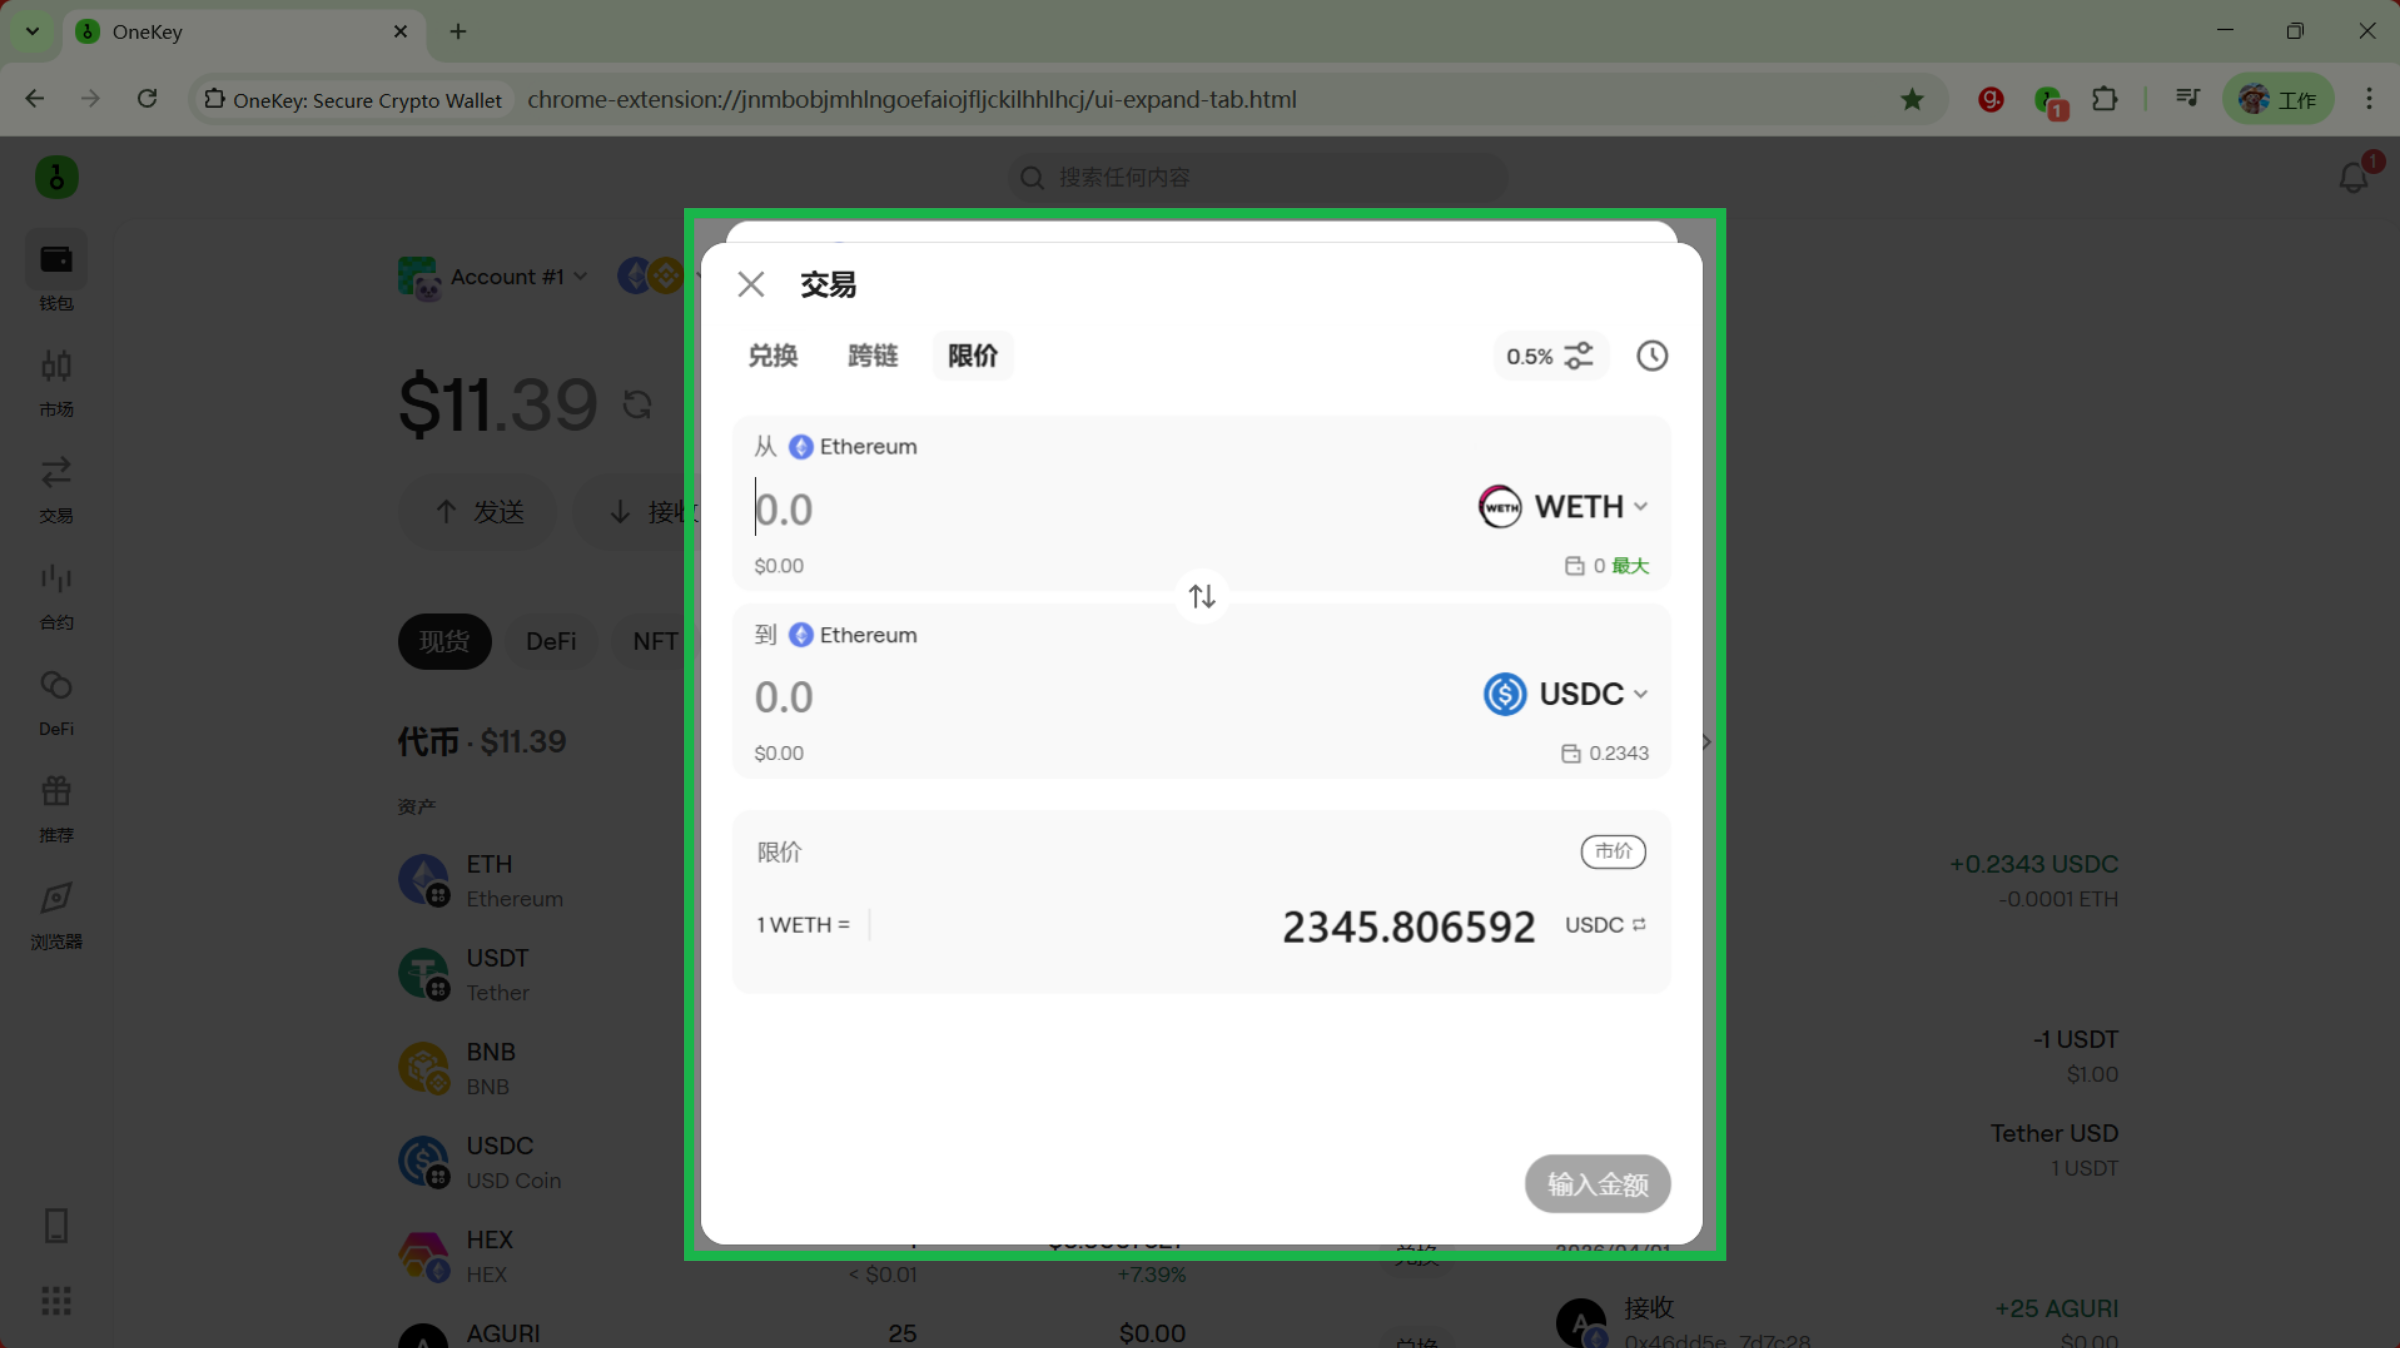Click the 发送 send button
Screen dimensions: 2400x1348
[479, 512]
